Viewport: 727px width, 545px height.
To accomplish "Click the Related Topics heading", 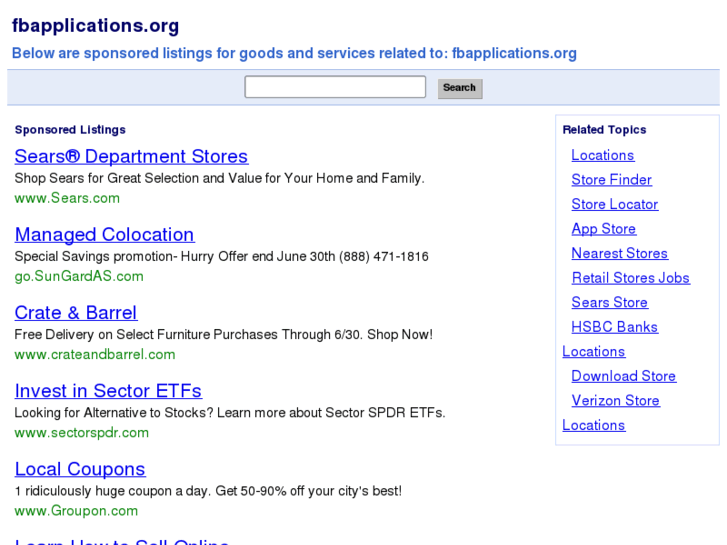I will point(604,130).
